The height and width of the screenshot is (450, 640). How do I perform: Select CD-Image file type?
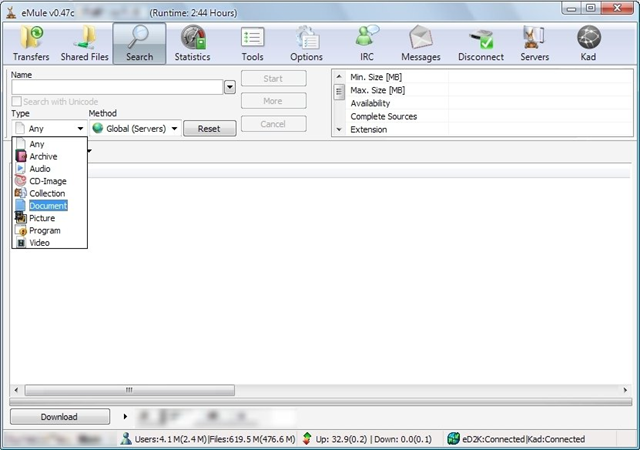point(48,181)
